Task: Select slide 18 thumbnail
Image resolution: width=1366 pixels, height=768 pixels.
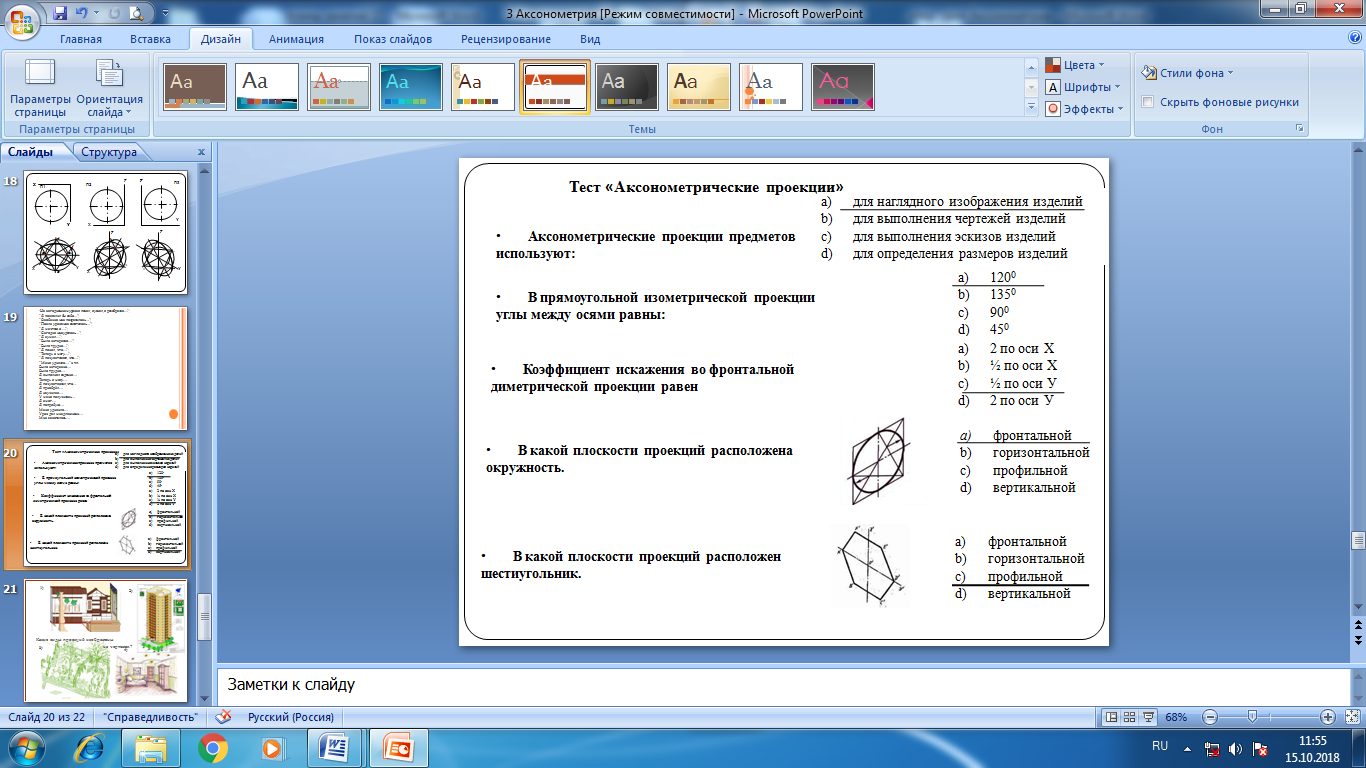Action: pos(106,232)
